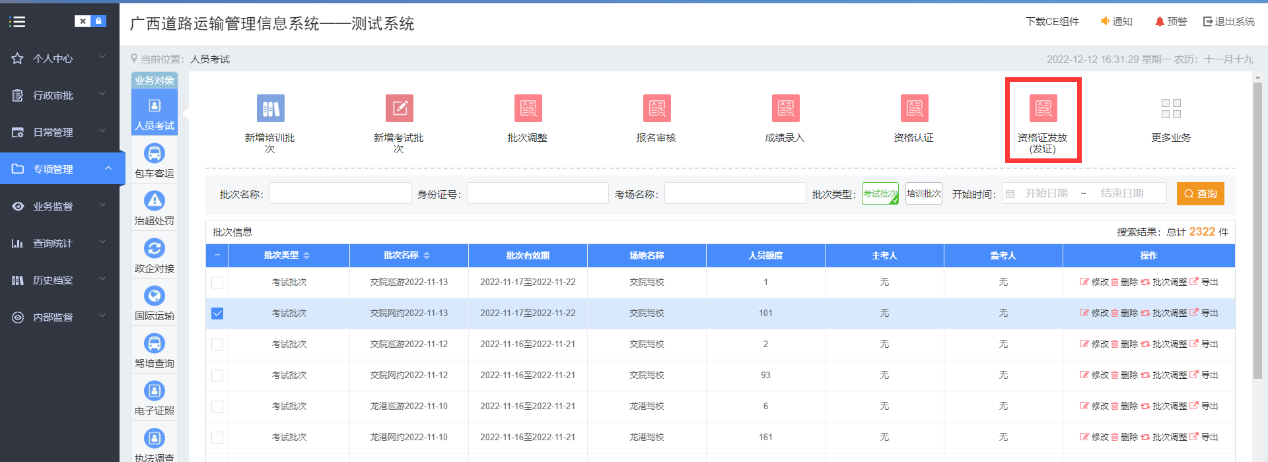Image resolution: width=1268 pixels, height=462 pixels.
Task: Expand the 个人中心 sidebar menu
Action: [60, 59]
